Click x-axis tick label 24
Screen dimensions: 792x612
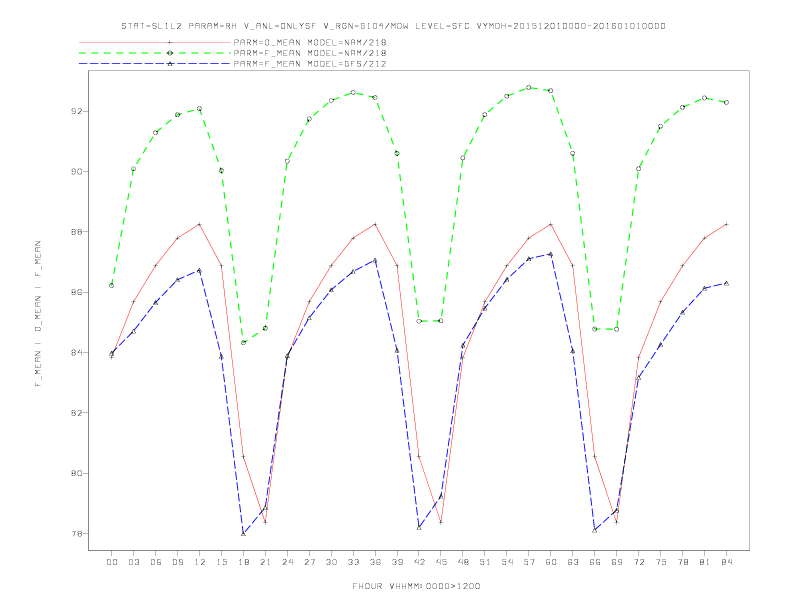tap(287, 562)
